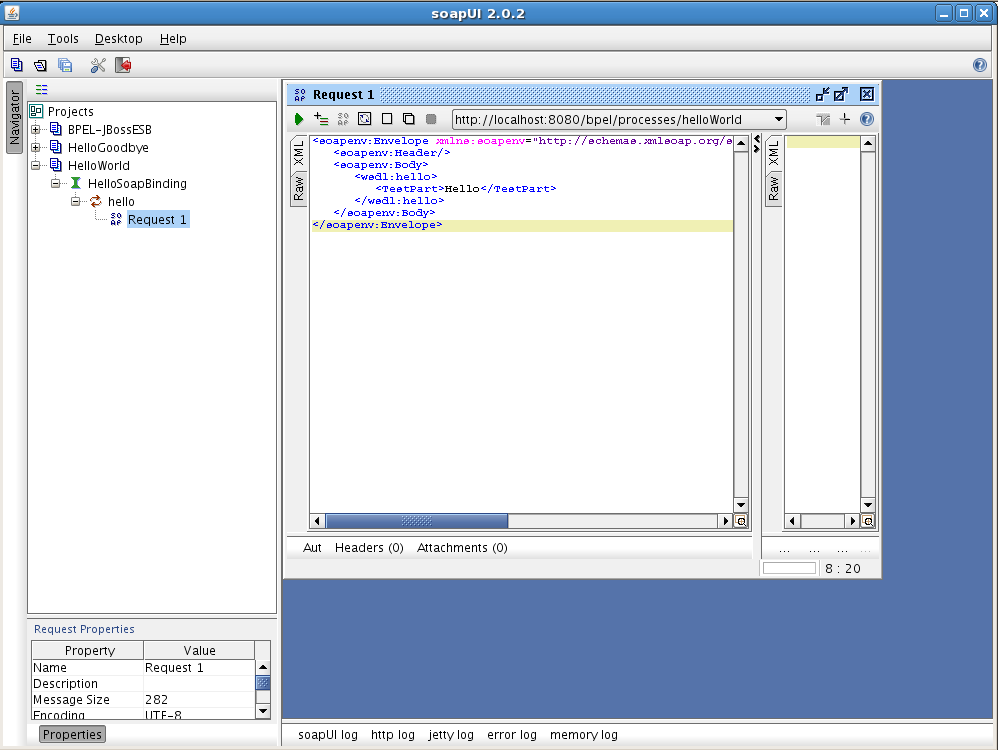The width and height of the screenshot is (998, 750).
Task: Select the HelloSoapBinding tree item
Action: tap(137, 184)
